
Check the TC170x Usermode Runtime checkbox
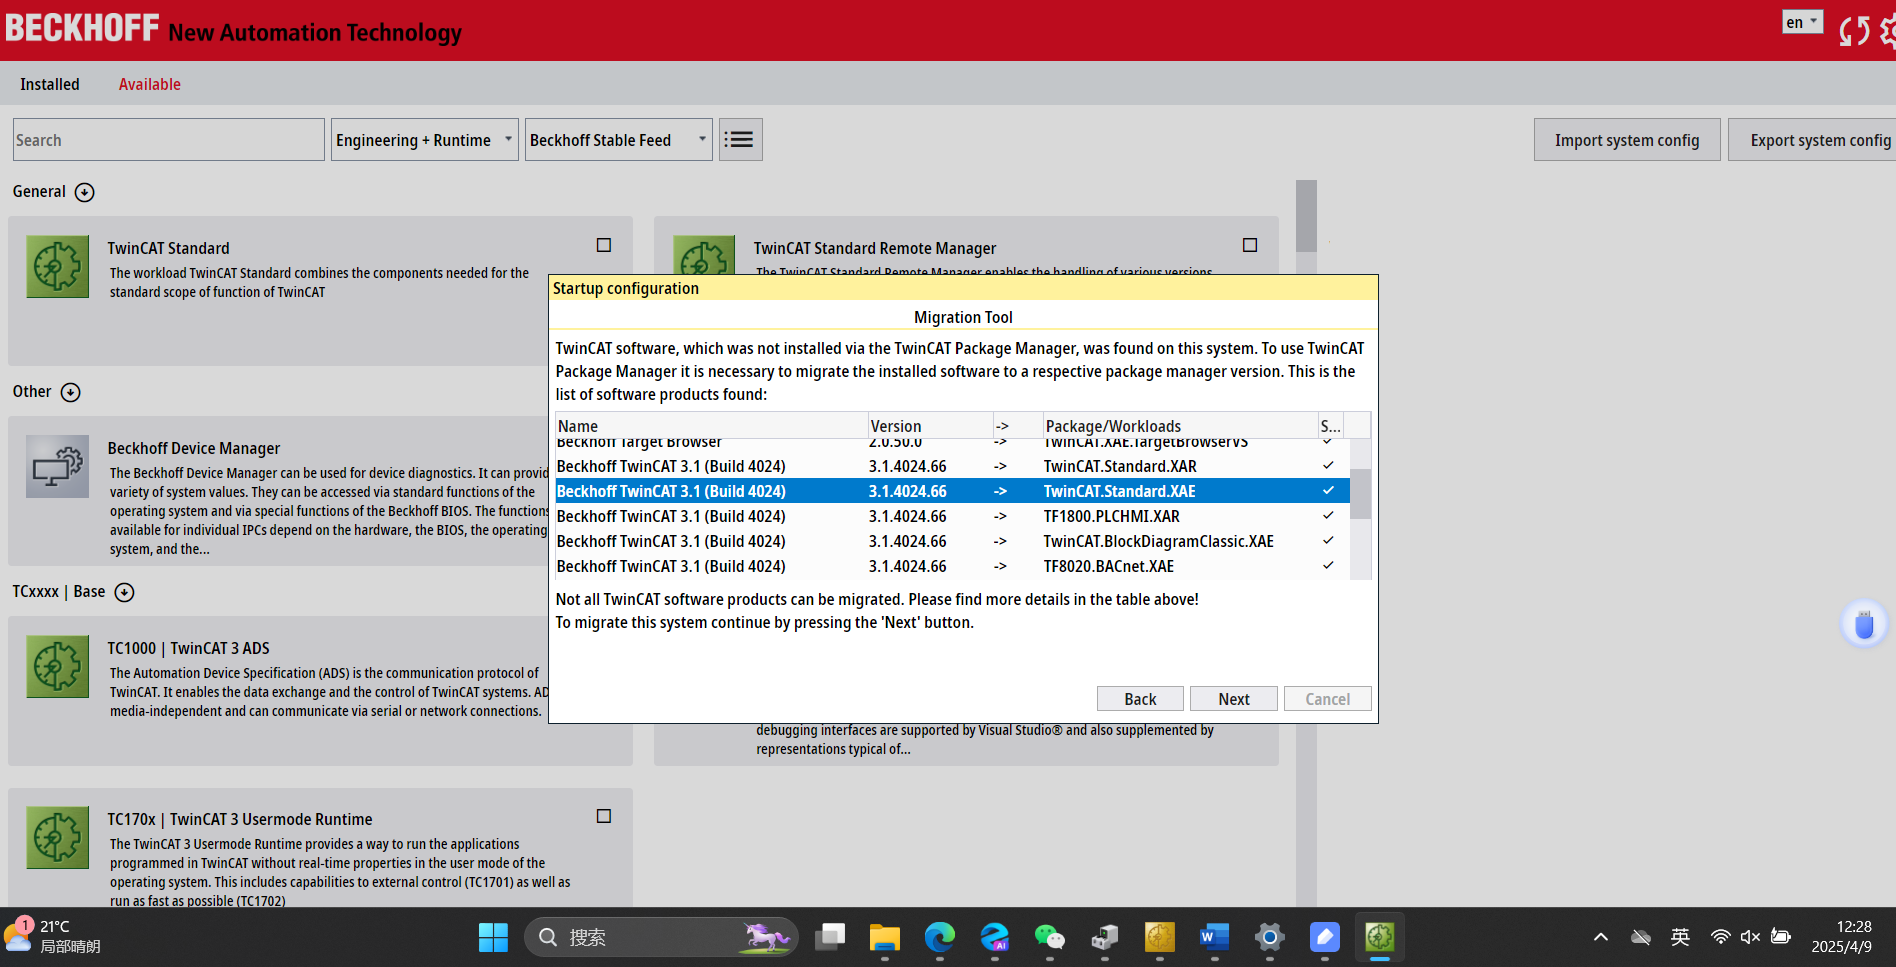pyautogui.click(x=604, y=816)
